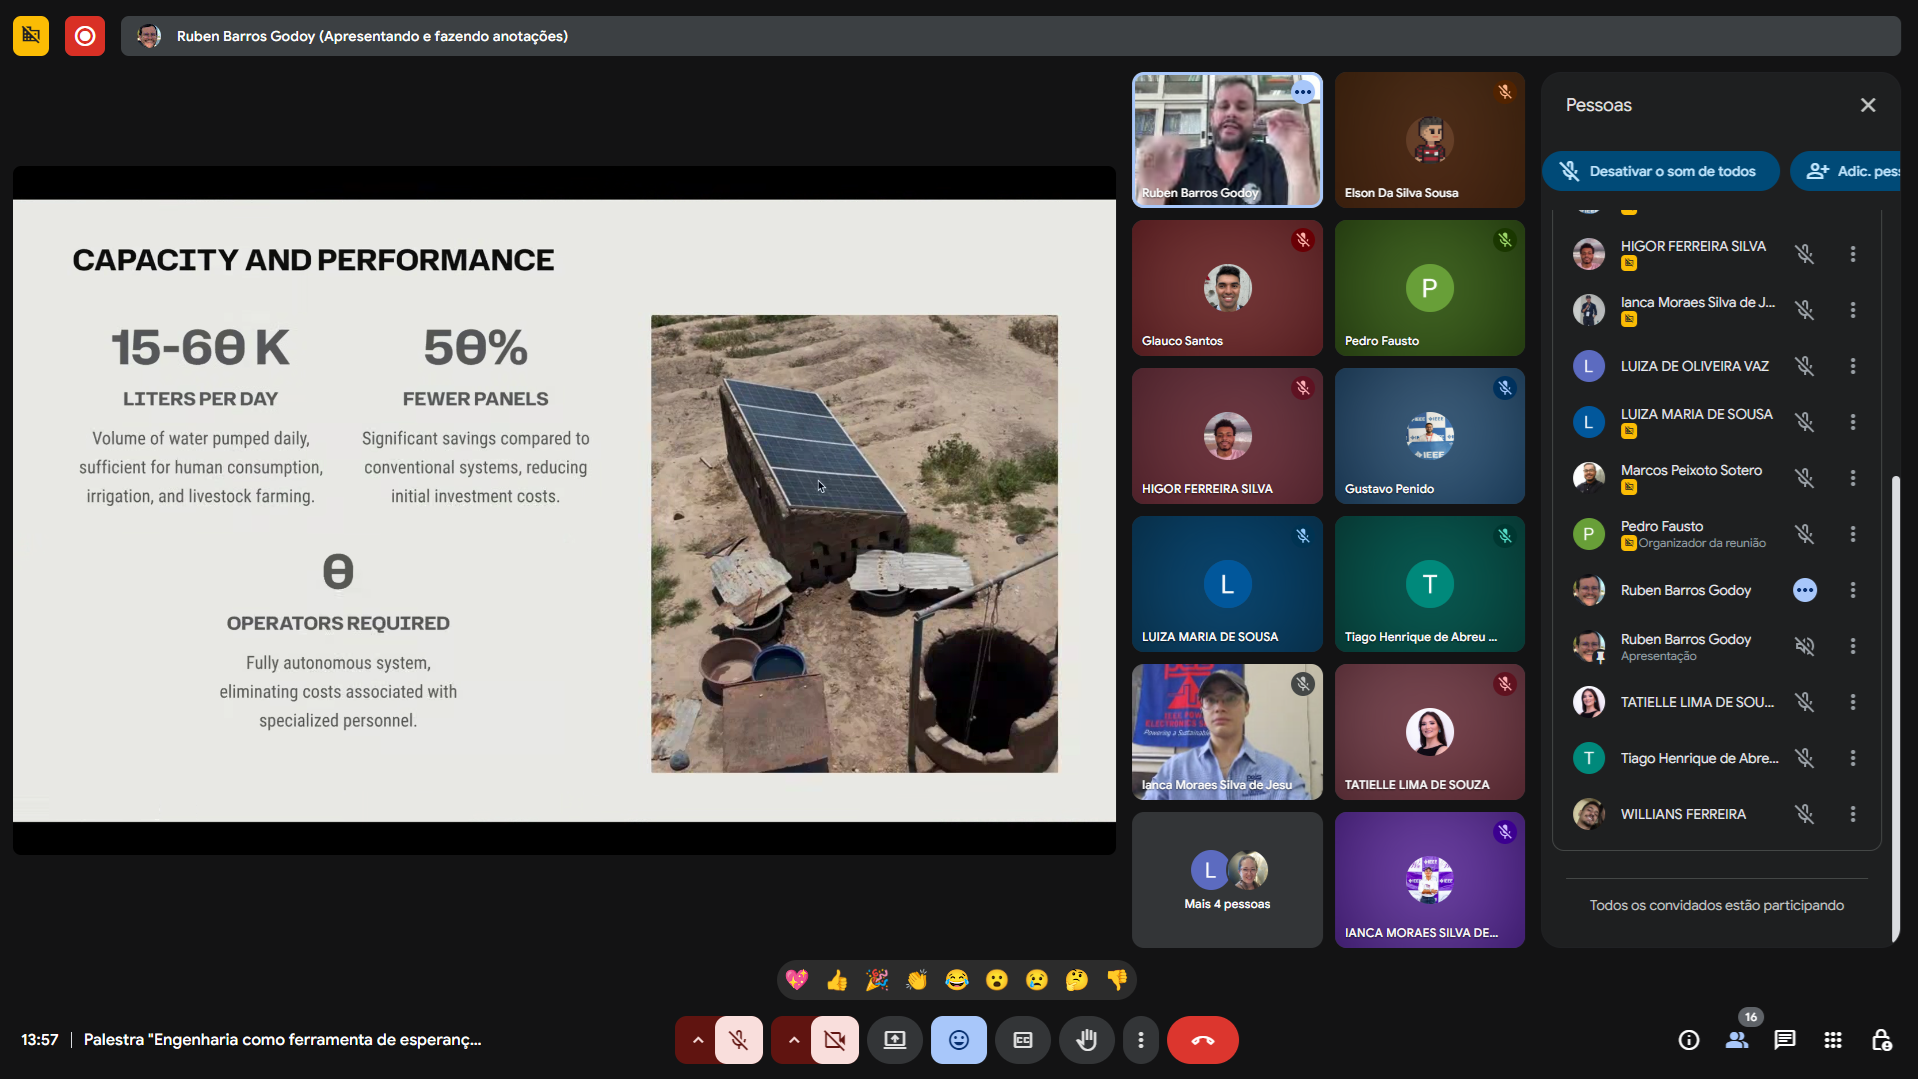Click Desativar o som de todos button
The width and height of the screenshot is (1918, 1079).
pos(1660,171)
